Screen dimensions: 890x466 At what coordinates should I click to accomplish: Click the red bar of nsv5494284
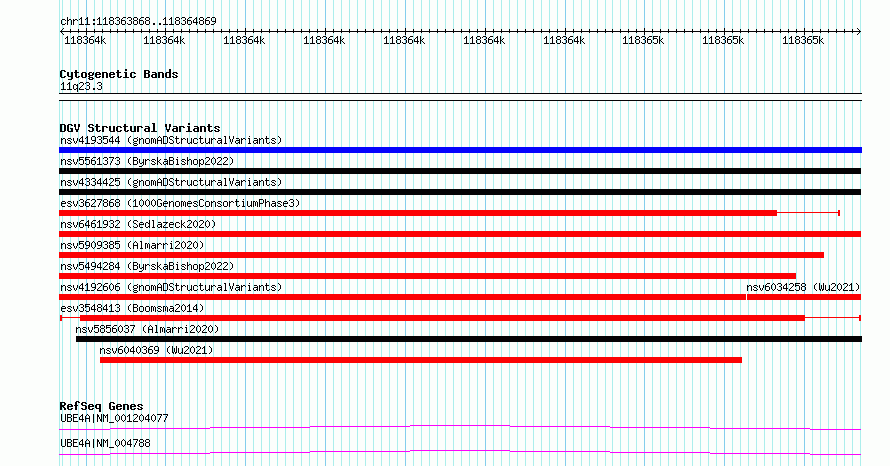427,276
